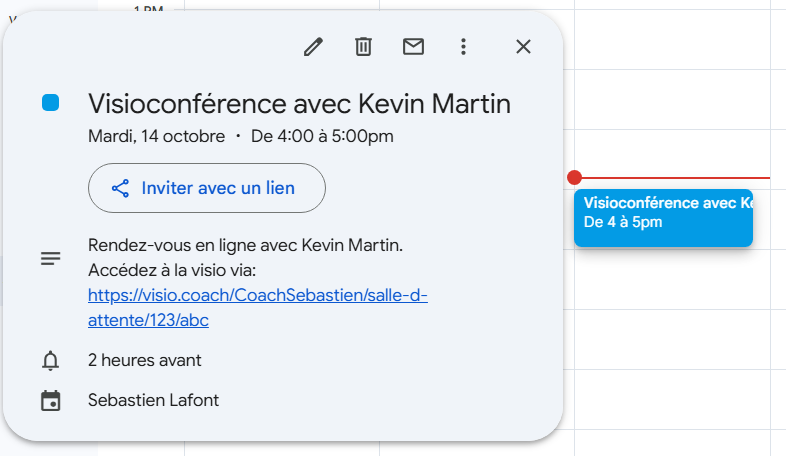This screenshot has height=456, width=786.
Task: Click the blue event color square
Action: click(x=51, y=103)
